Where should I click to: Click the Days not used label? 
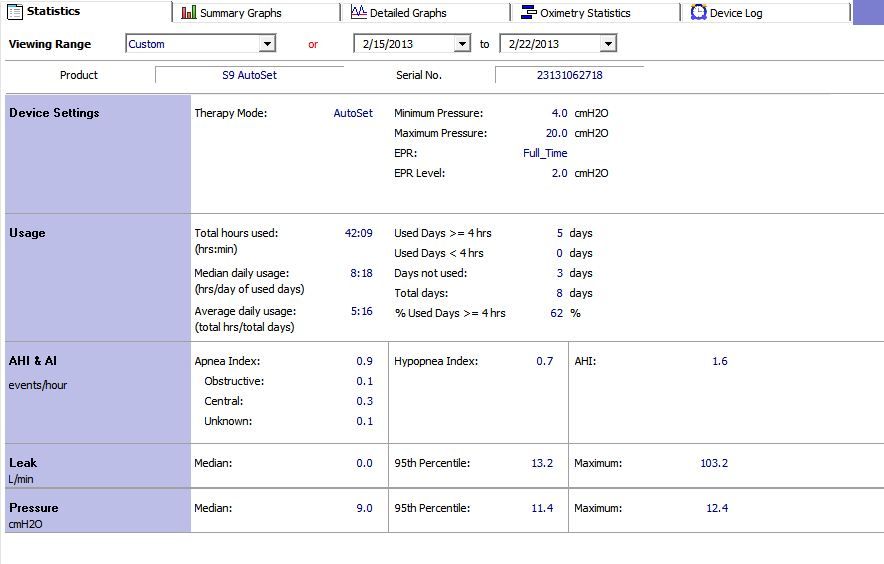pos(430,273)
